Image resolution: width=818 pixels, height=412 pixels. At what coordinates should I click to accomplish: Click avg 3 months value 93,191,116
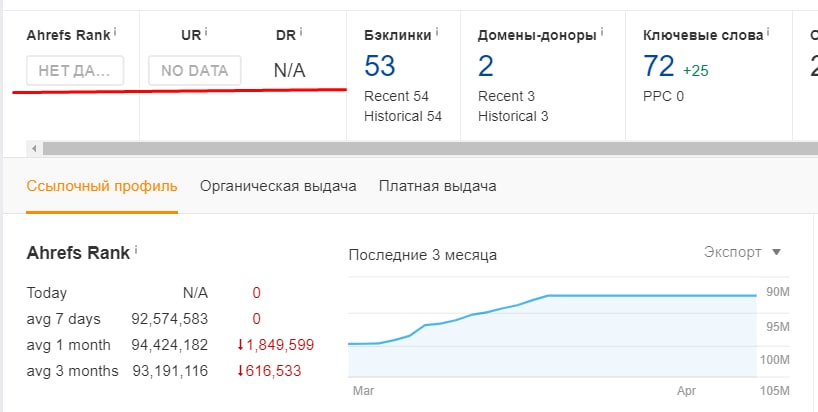170,371
